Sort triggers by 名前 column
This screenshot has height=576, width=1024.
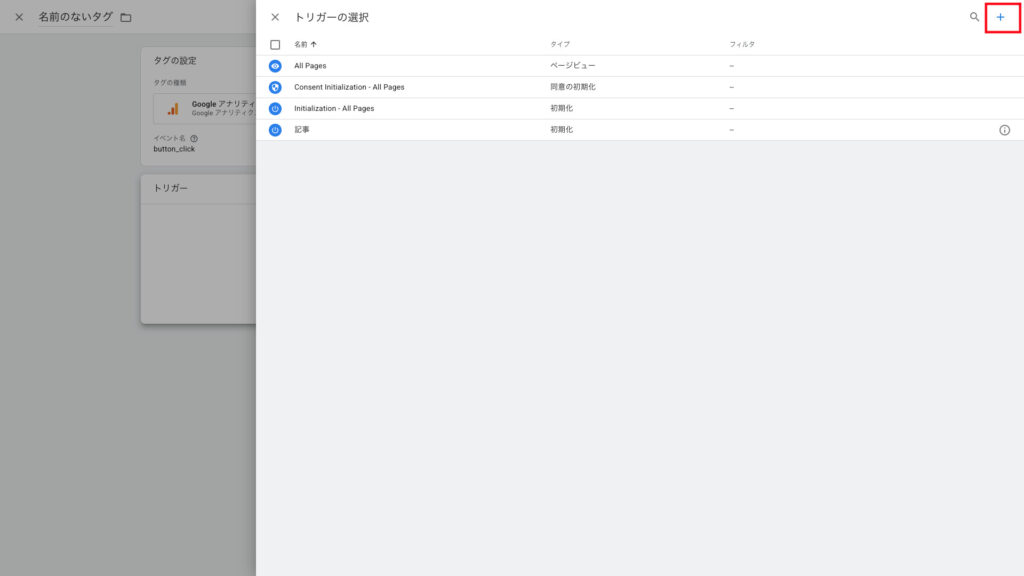coord(304,45)
